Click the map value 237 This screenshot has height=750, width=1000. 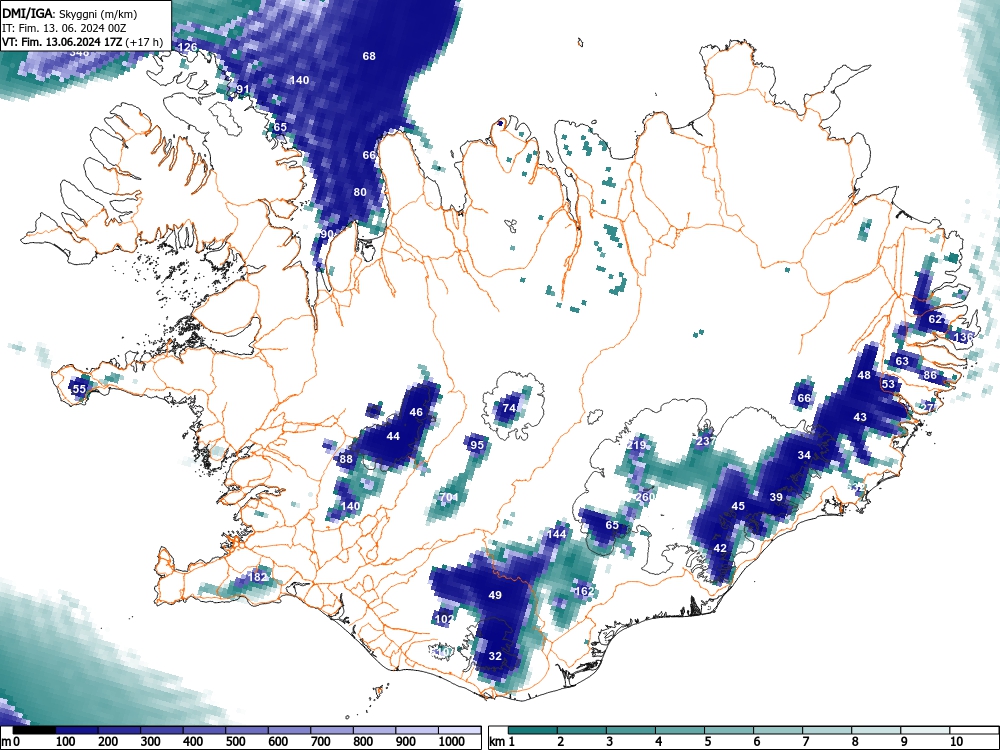pyautogui.click(x=705, y=441)
